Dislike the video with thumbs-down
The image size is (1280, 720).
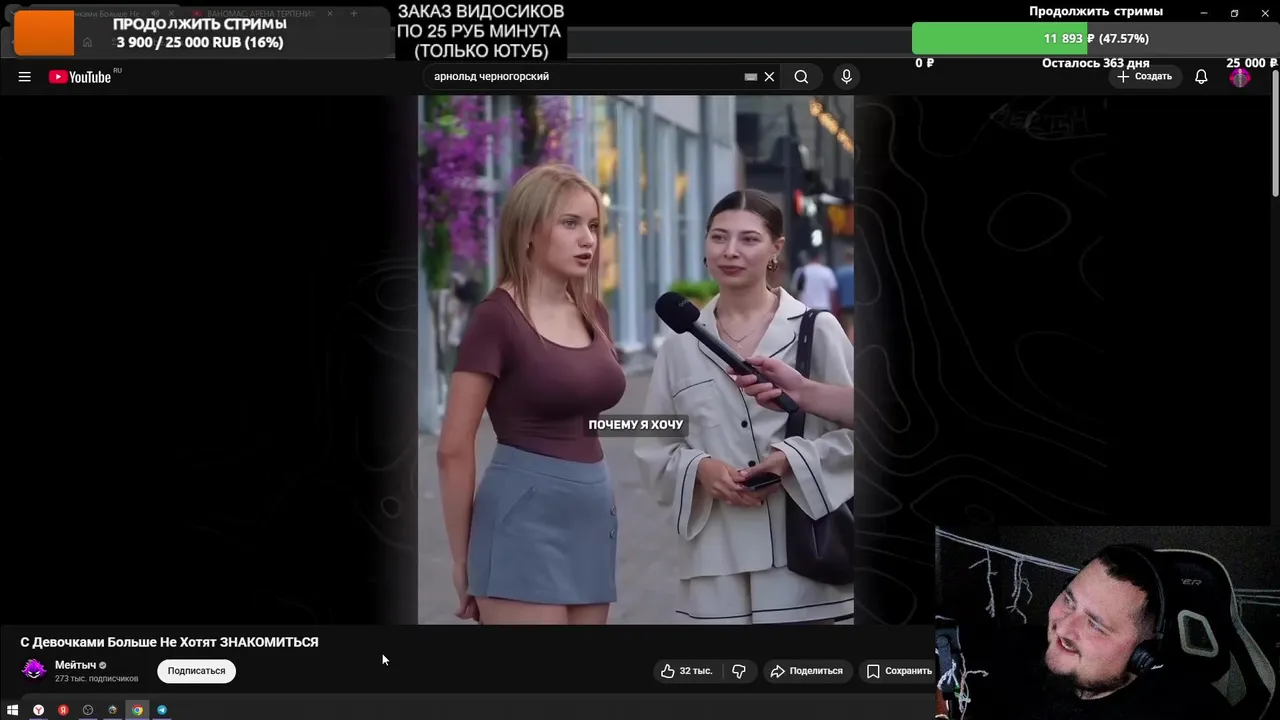739,671
